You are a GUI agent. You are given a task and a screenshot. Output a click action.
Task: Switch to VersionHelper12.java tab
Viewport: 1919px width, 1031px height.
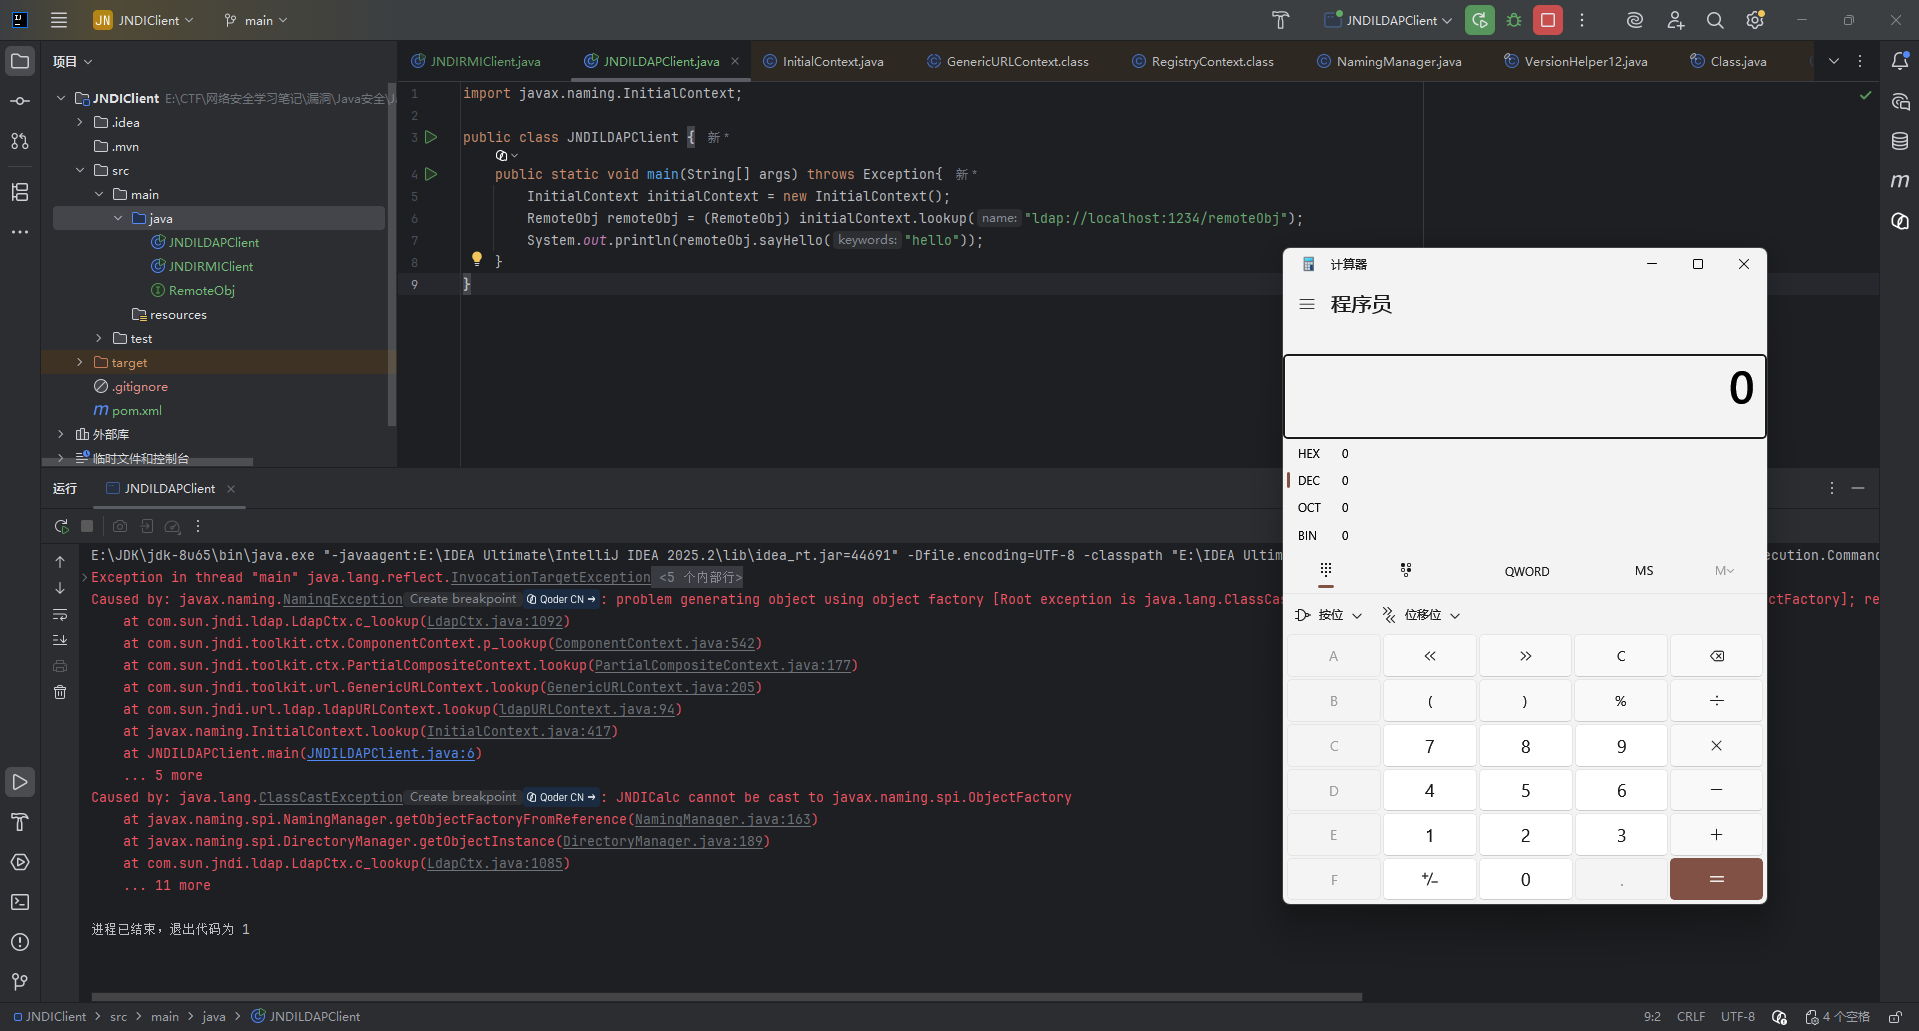(1576, 61)
